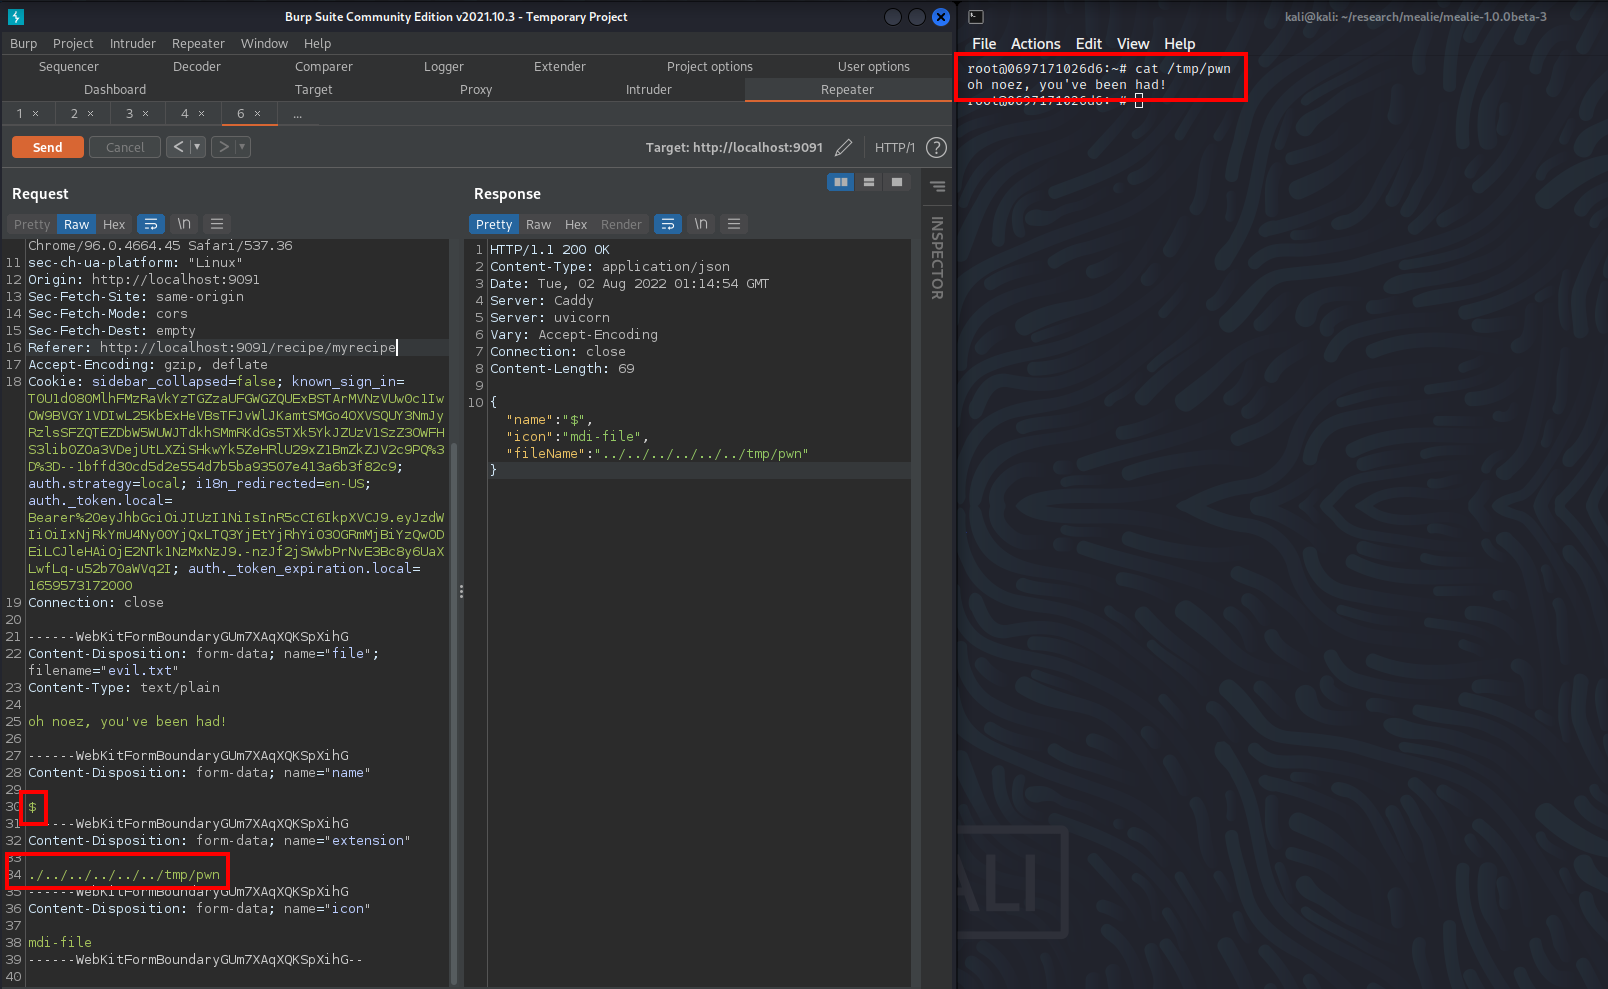1608x989 pixels.
Task: Toggle non-printable chars \n in Response panel
Action: coord(701,224)
